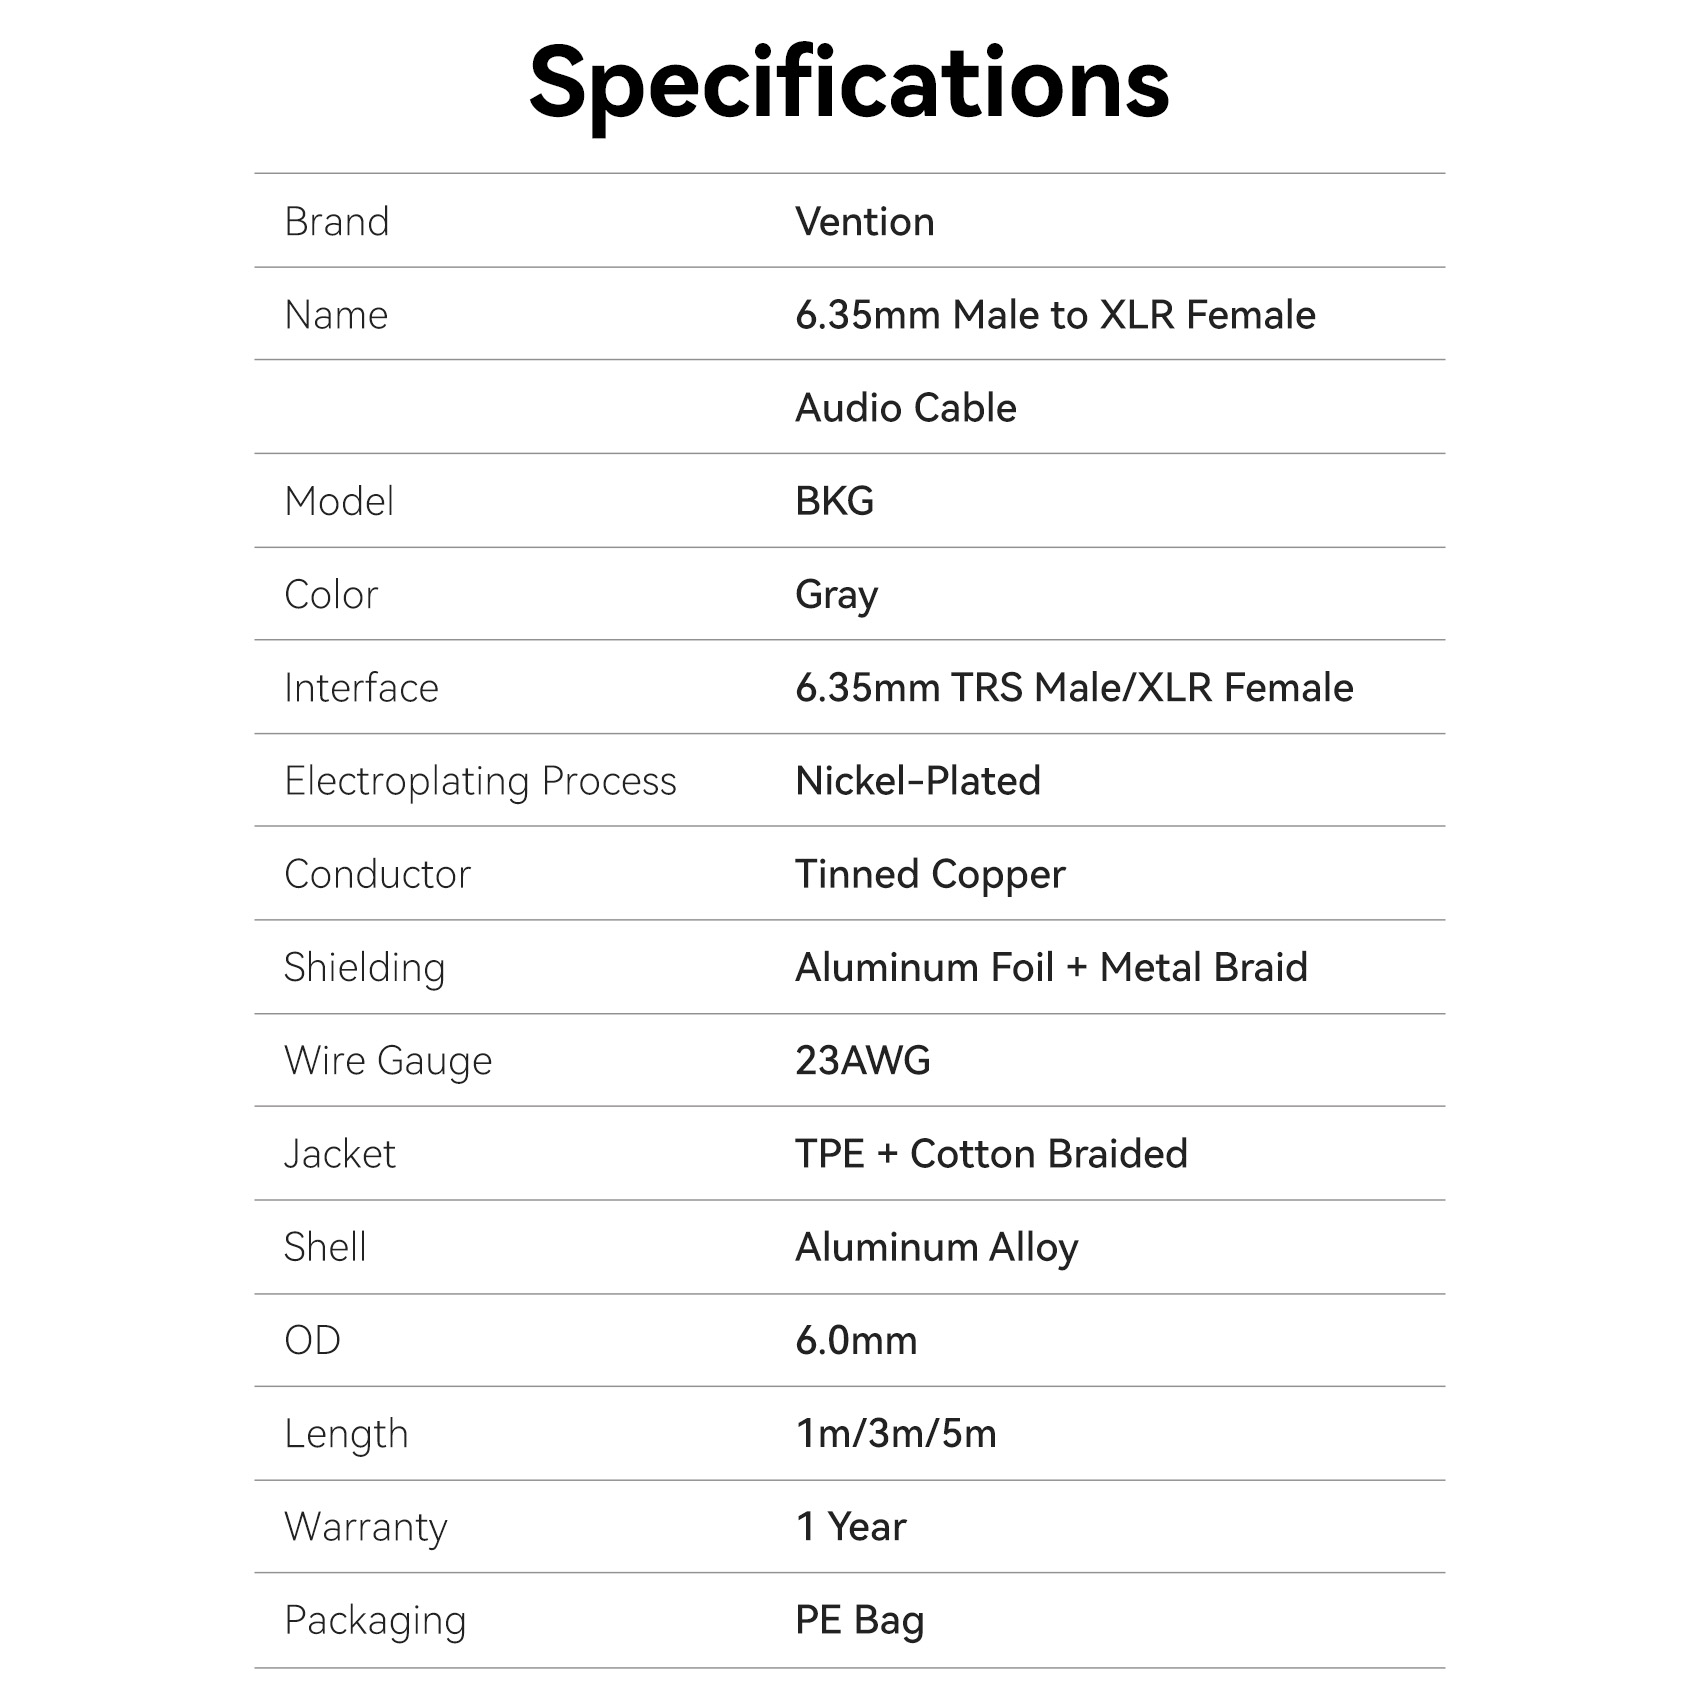Click the Electroplating Process label
This screenshot has width=1700, height=1700.
[x=480, y=781]
